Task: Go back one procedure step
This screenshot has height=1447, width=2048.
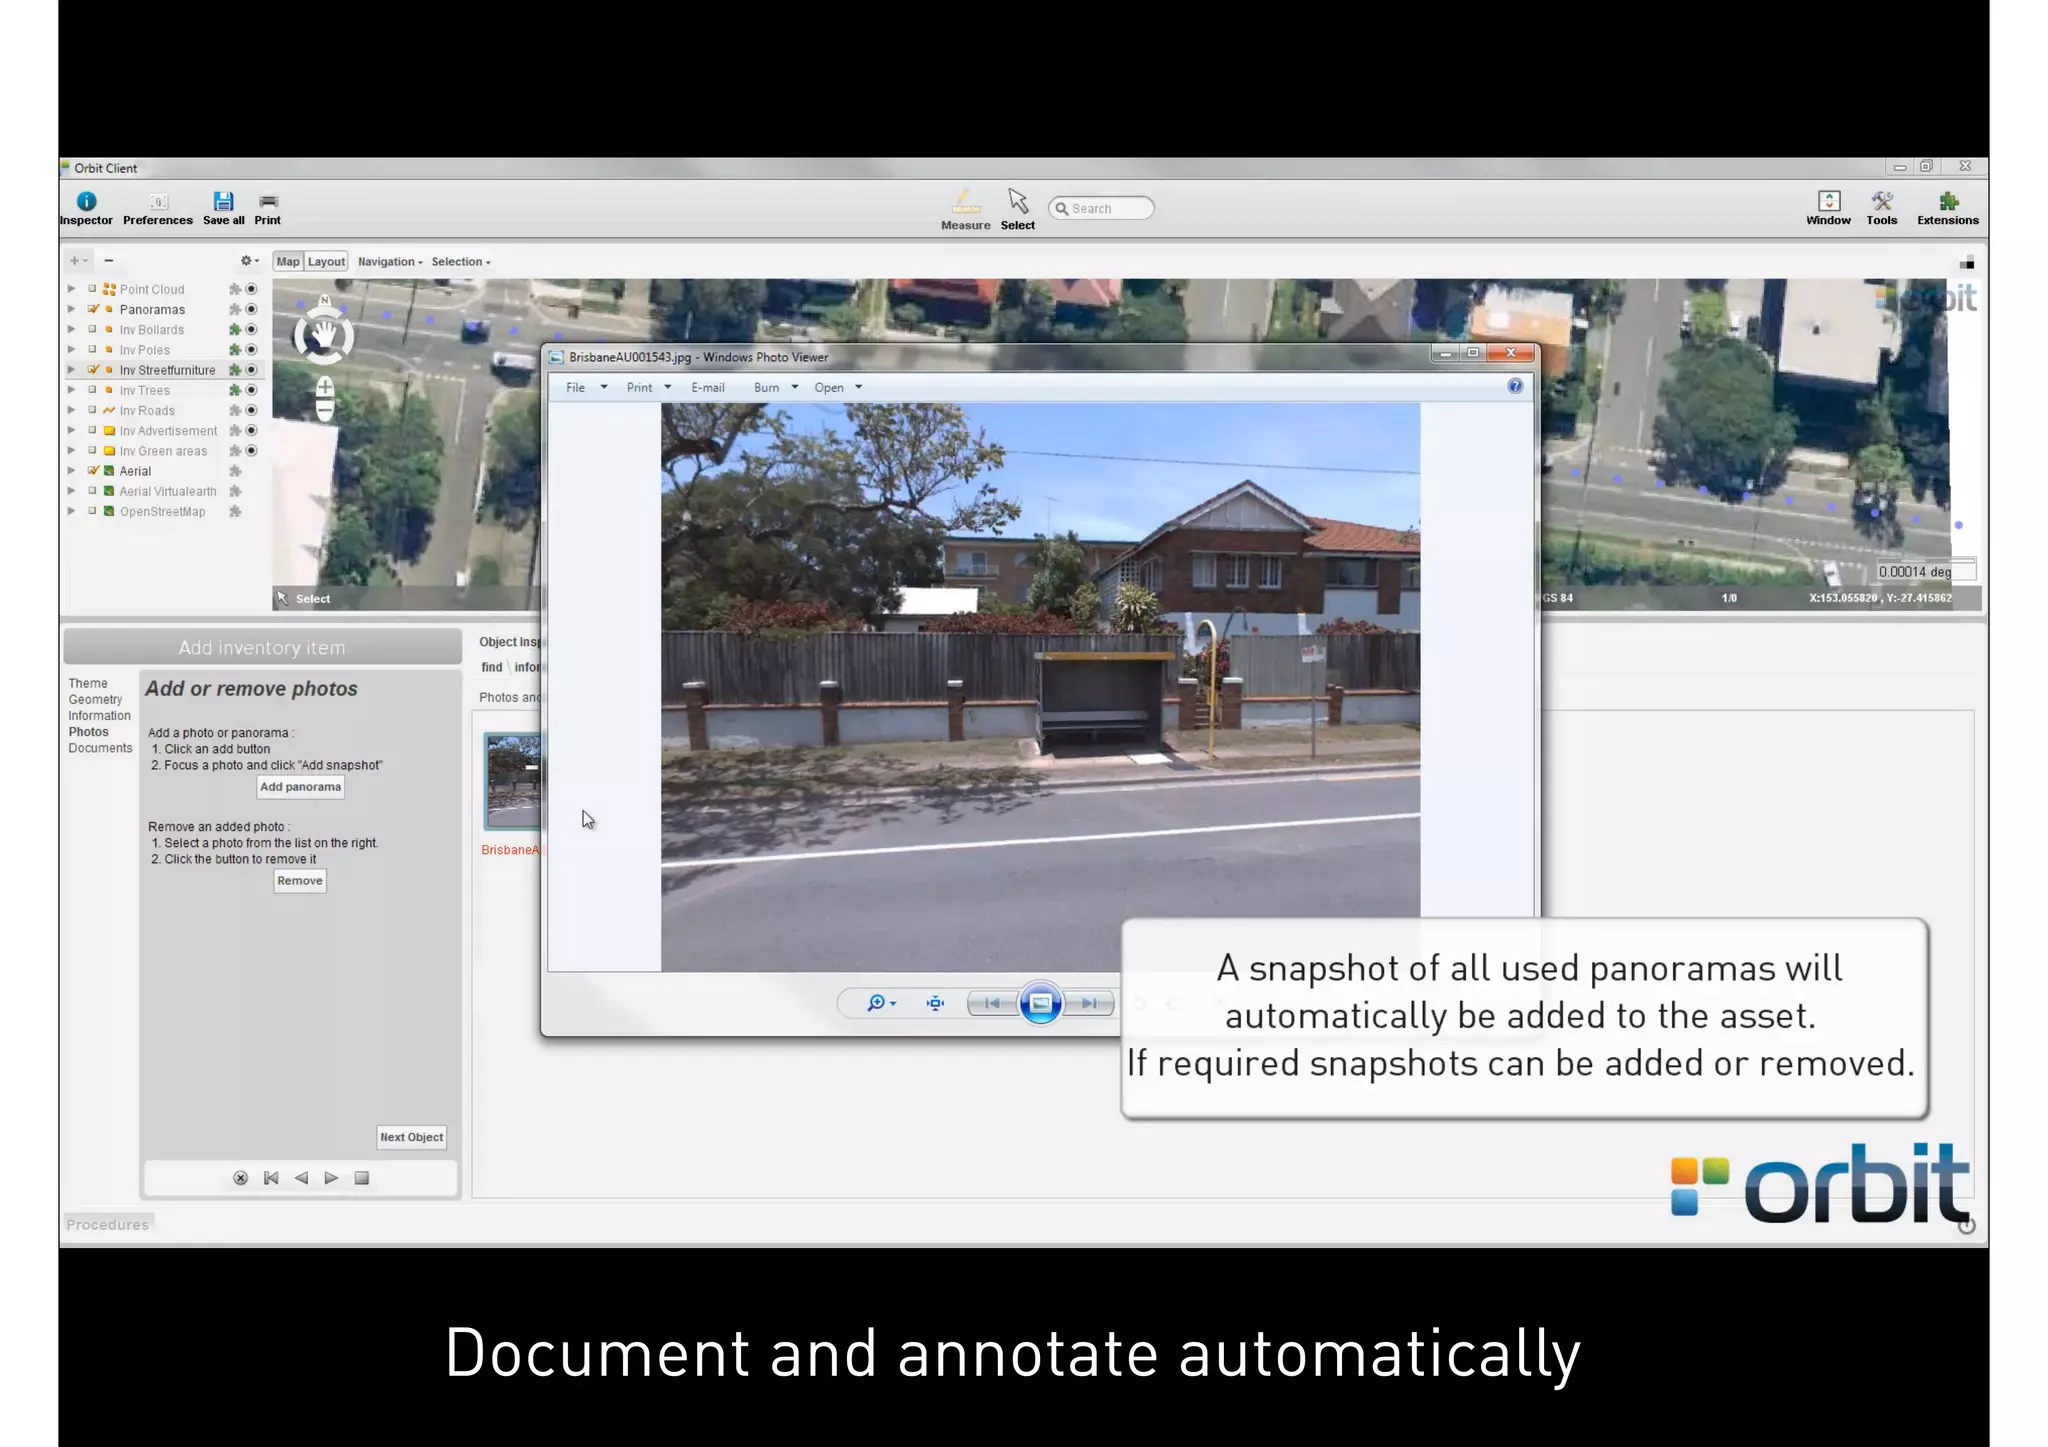Action: pyautogui.click(x=301, y=1178)
